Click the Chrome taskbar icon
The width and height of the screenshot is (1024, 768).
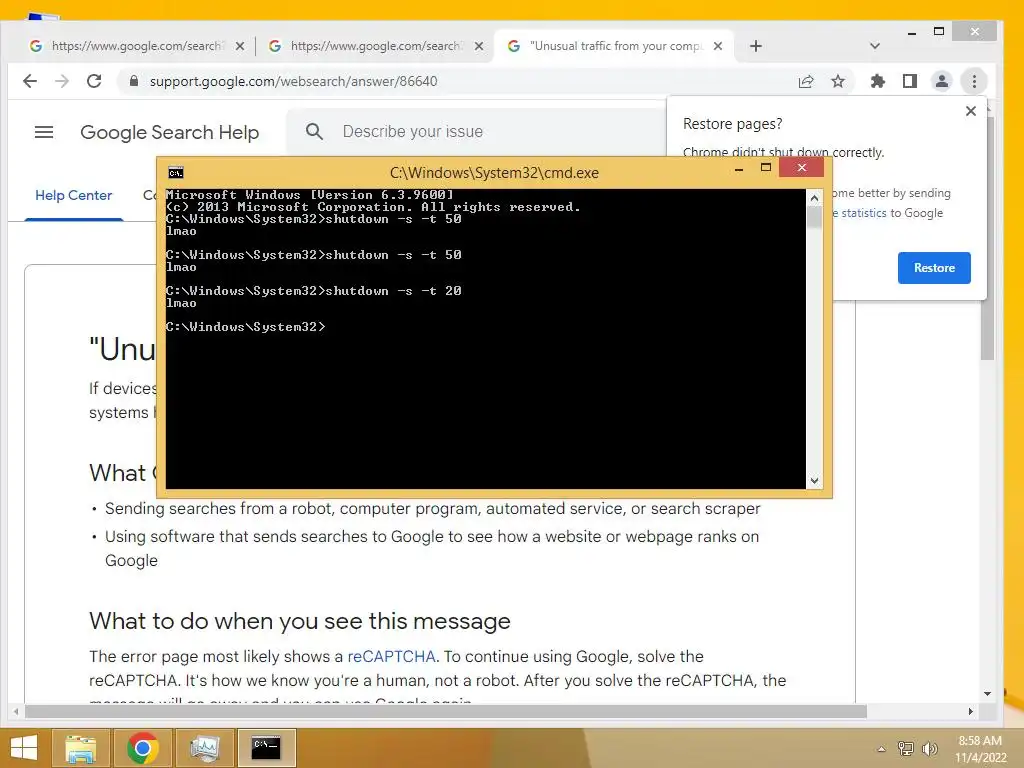coord(142,748)
